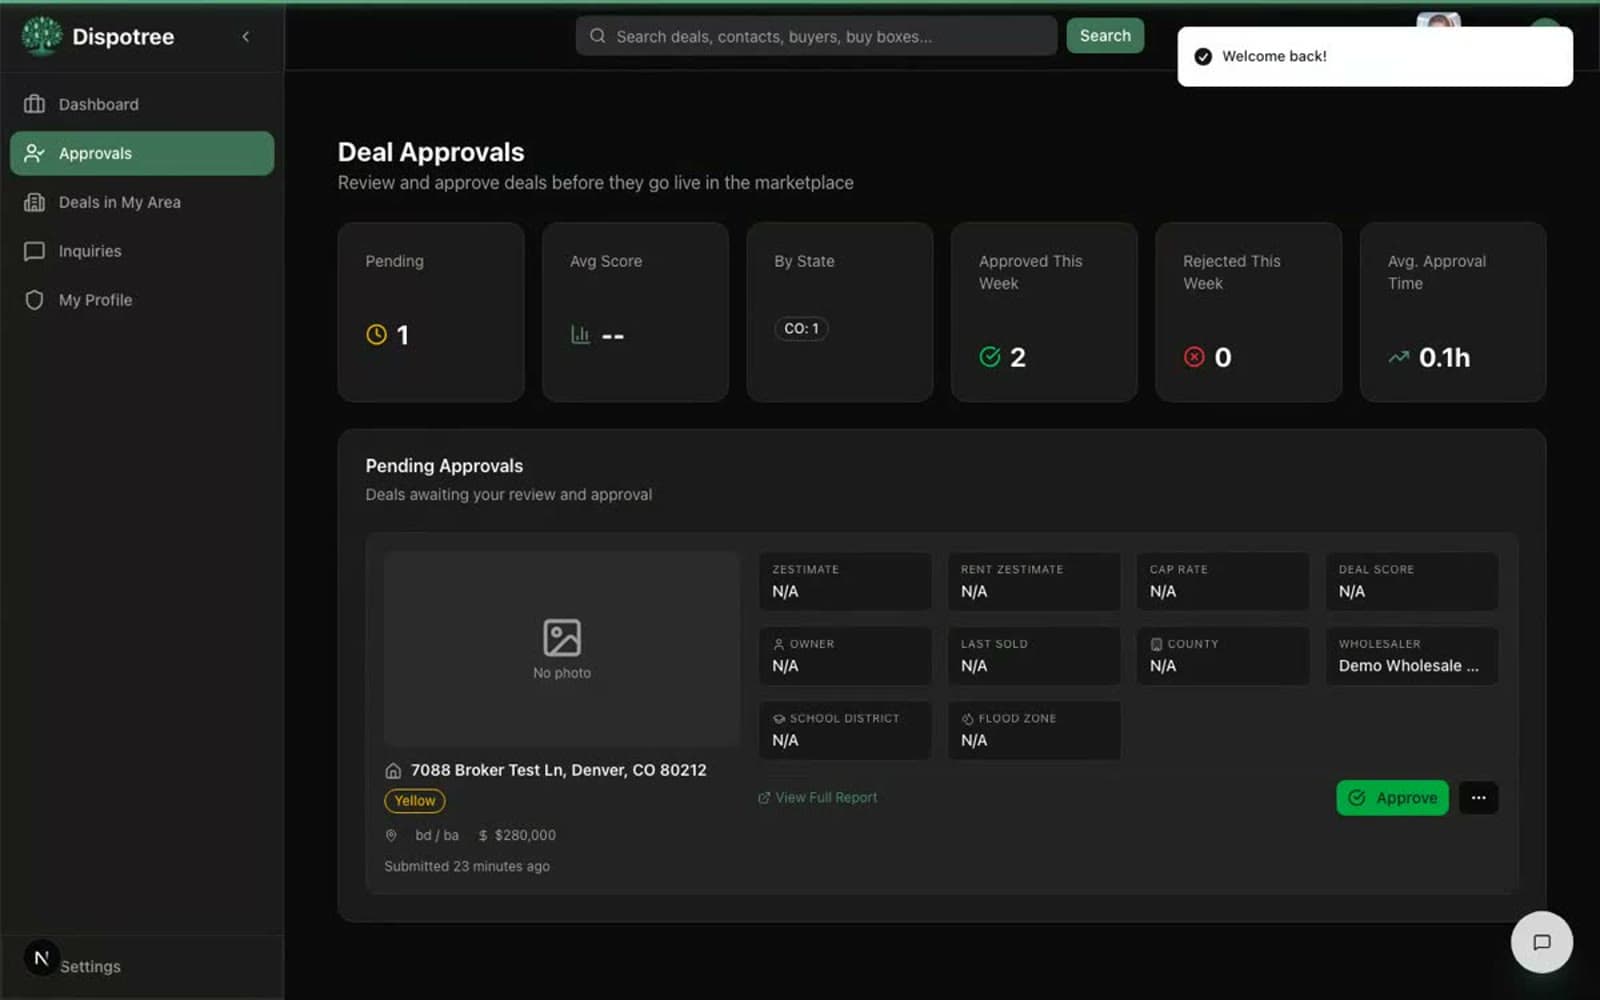Click the $280,000 price text
This screenshot has height=1000, width=1600.
(525, 835)
